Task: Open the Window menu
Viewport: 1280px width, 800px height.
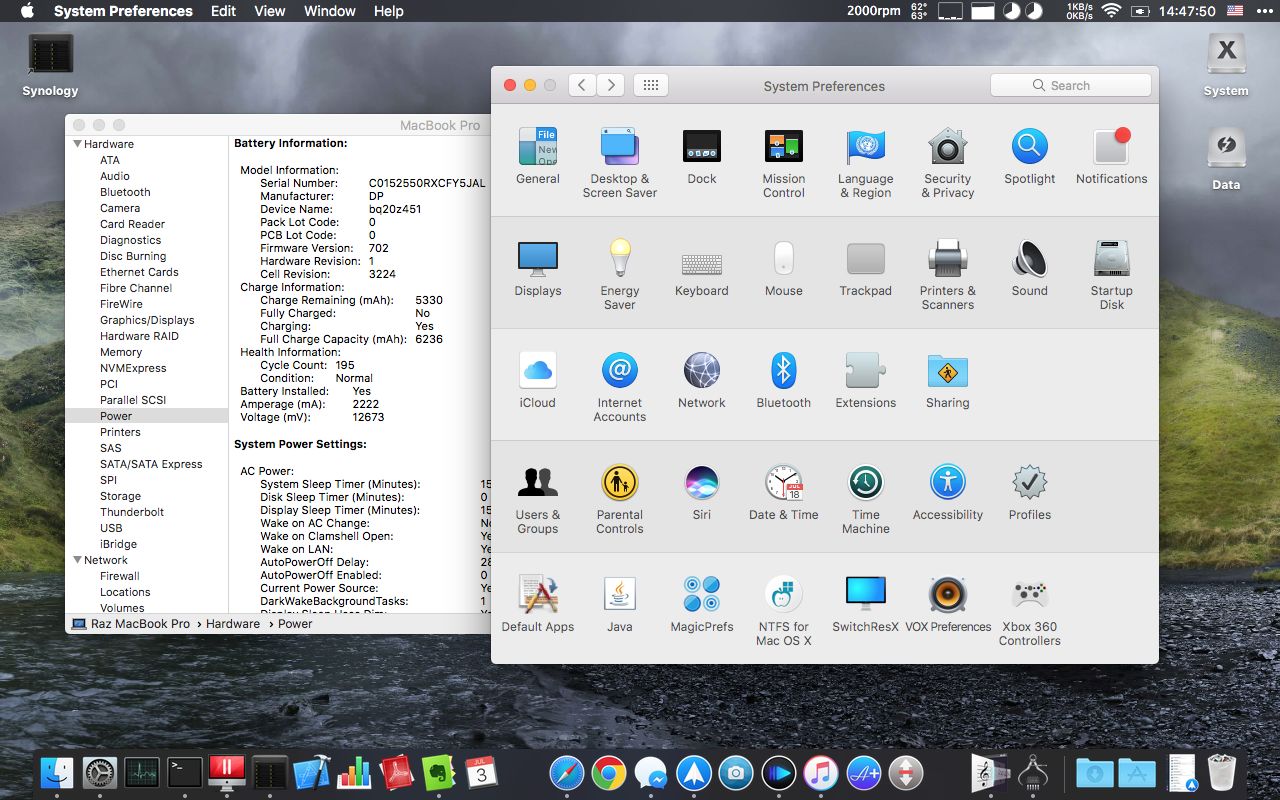Action: [329, 11]
